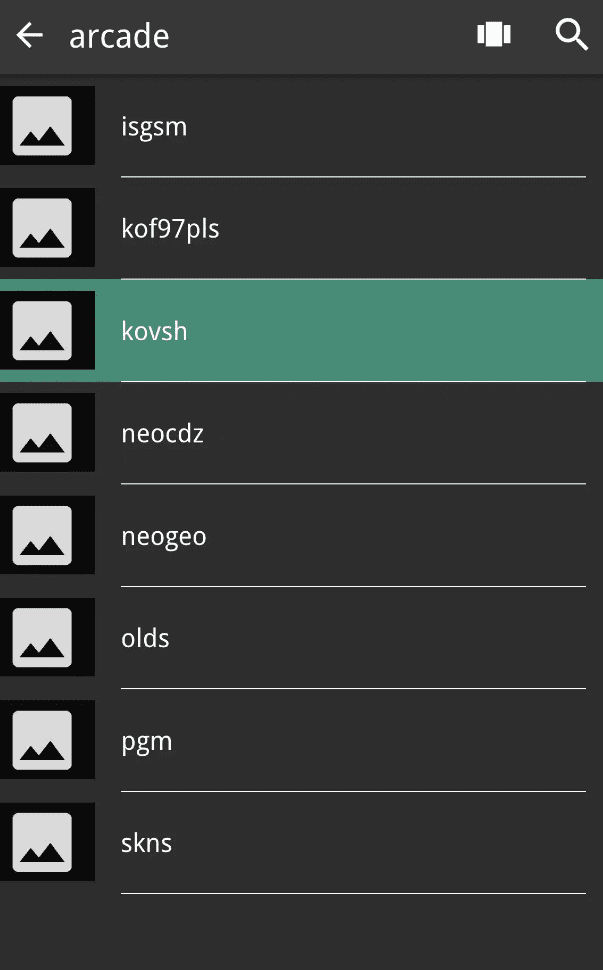603x970 pixels.
Task: Tap the pgm thumbnail icon
Action: (42, 740)
